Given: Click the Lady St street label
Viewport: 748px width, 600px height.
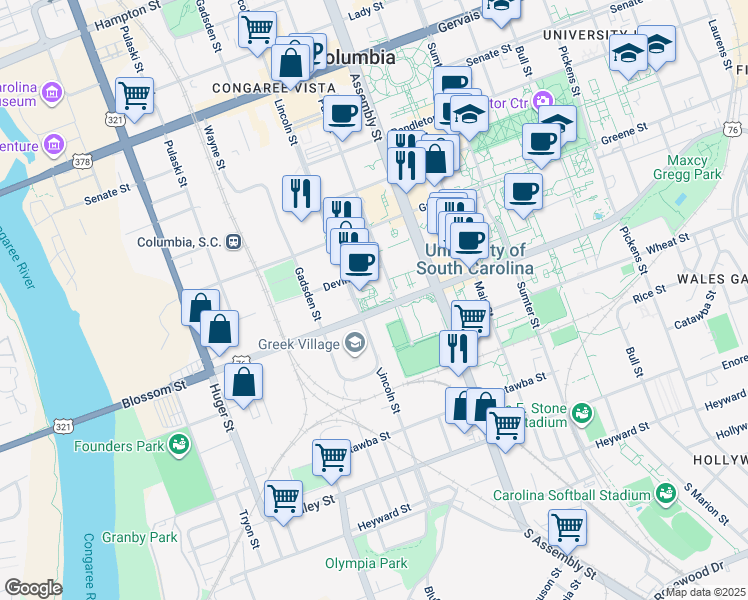Looking at the screenshot, I should click(x=366, y=11).
